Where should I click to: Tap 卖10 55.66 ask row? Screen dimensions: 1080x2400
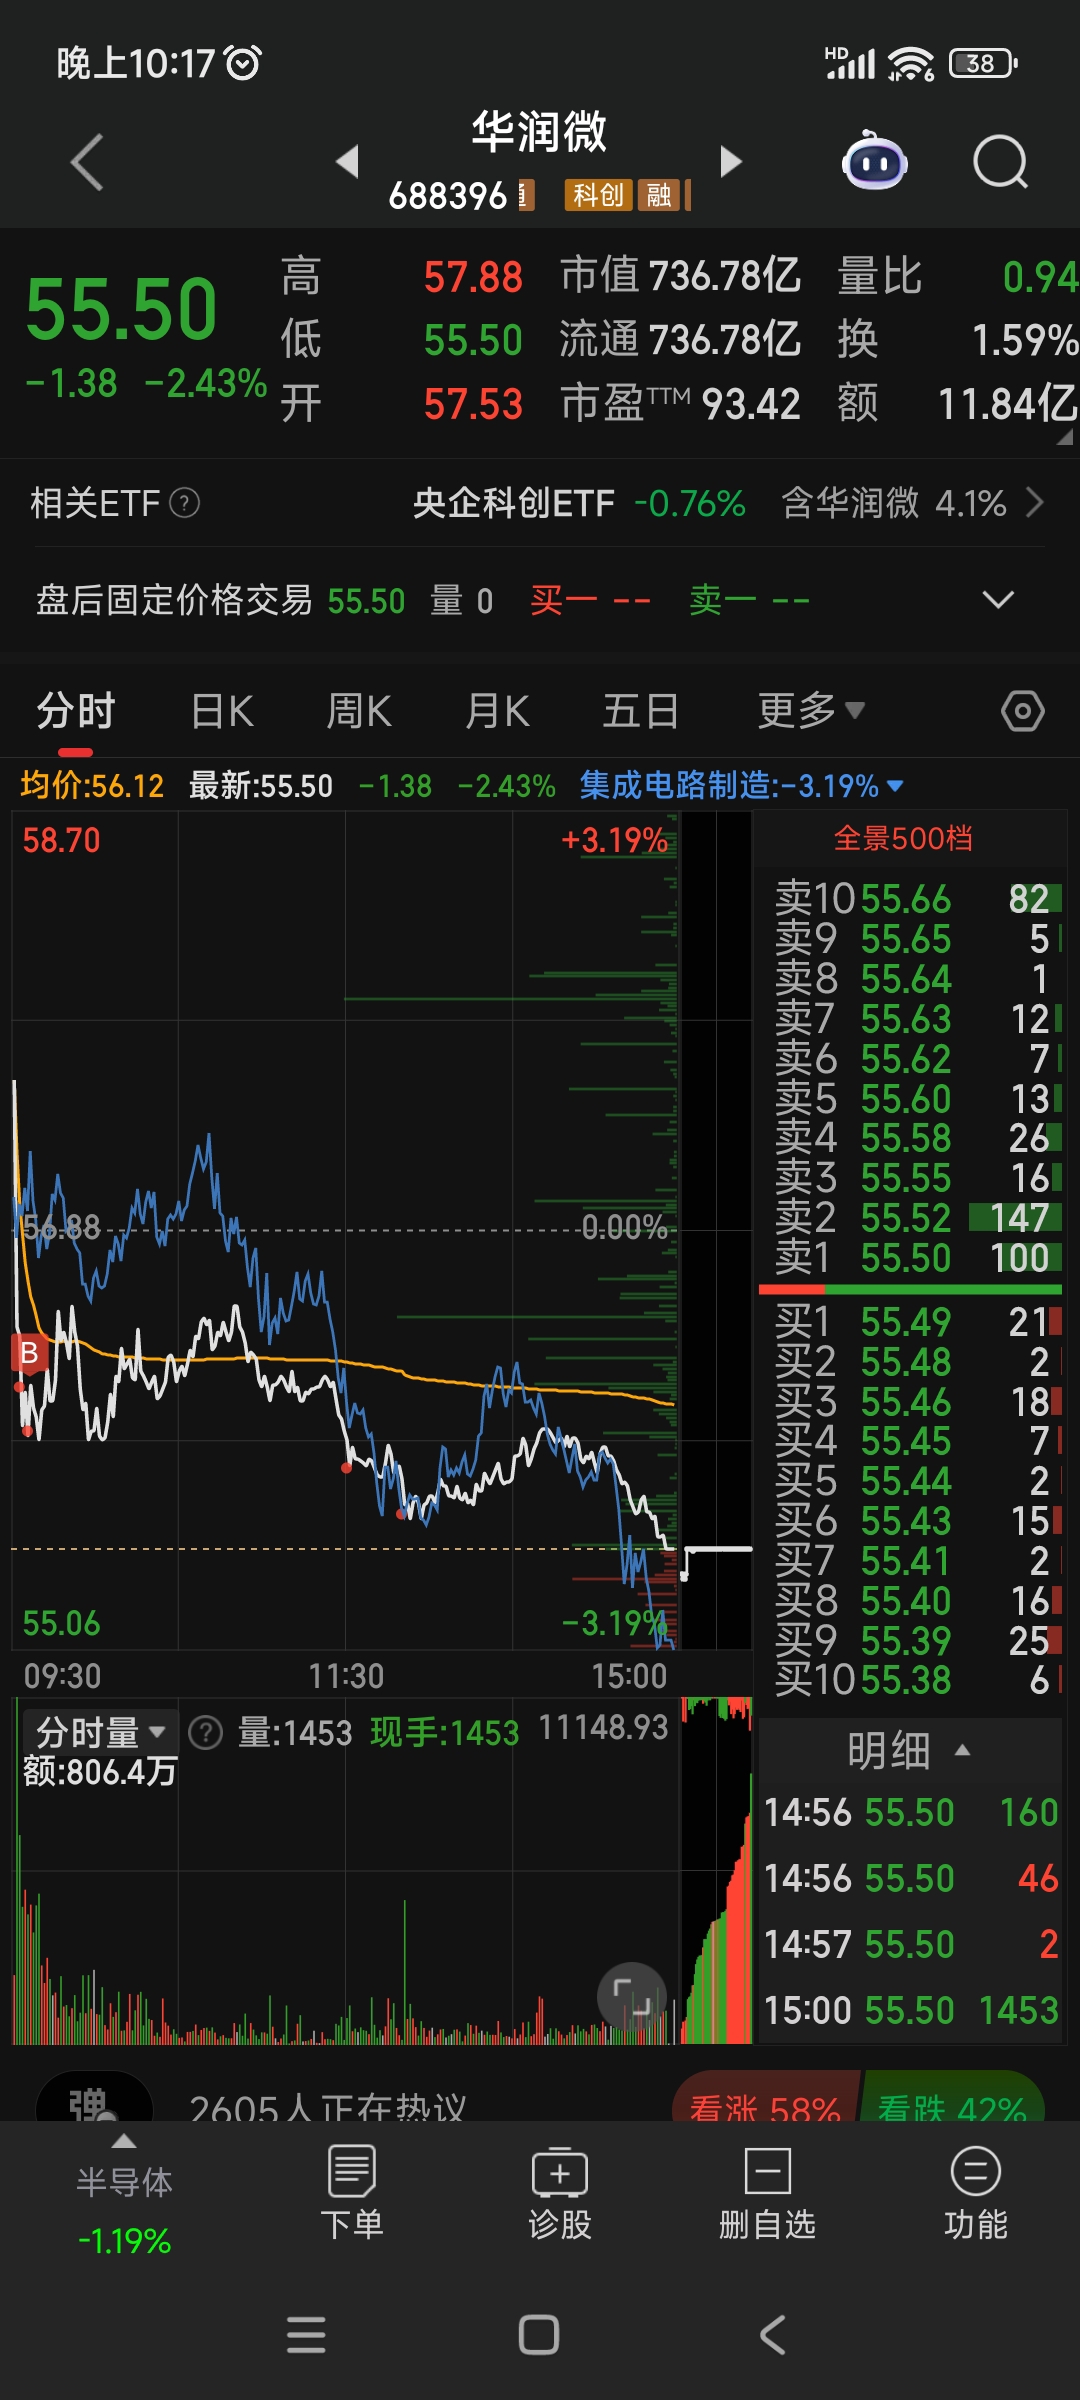(911, 899)
